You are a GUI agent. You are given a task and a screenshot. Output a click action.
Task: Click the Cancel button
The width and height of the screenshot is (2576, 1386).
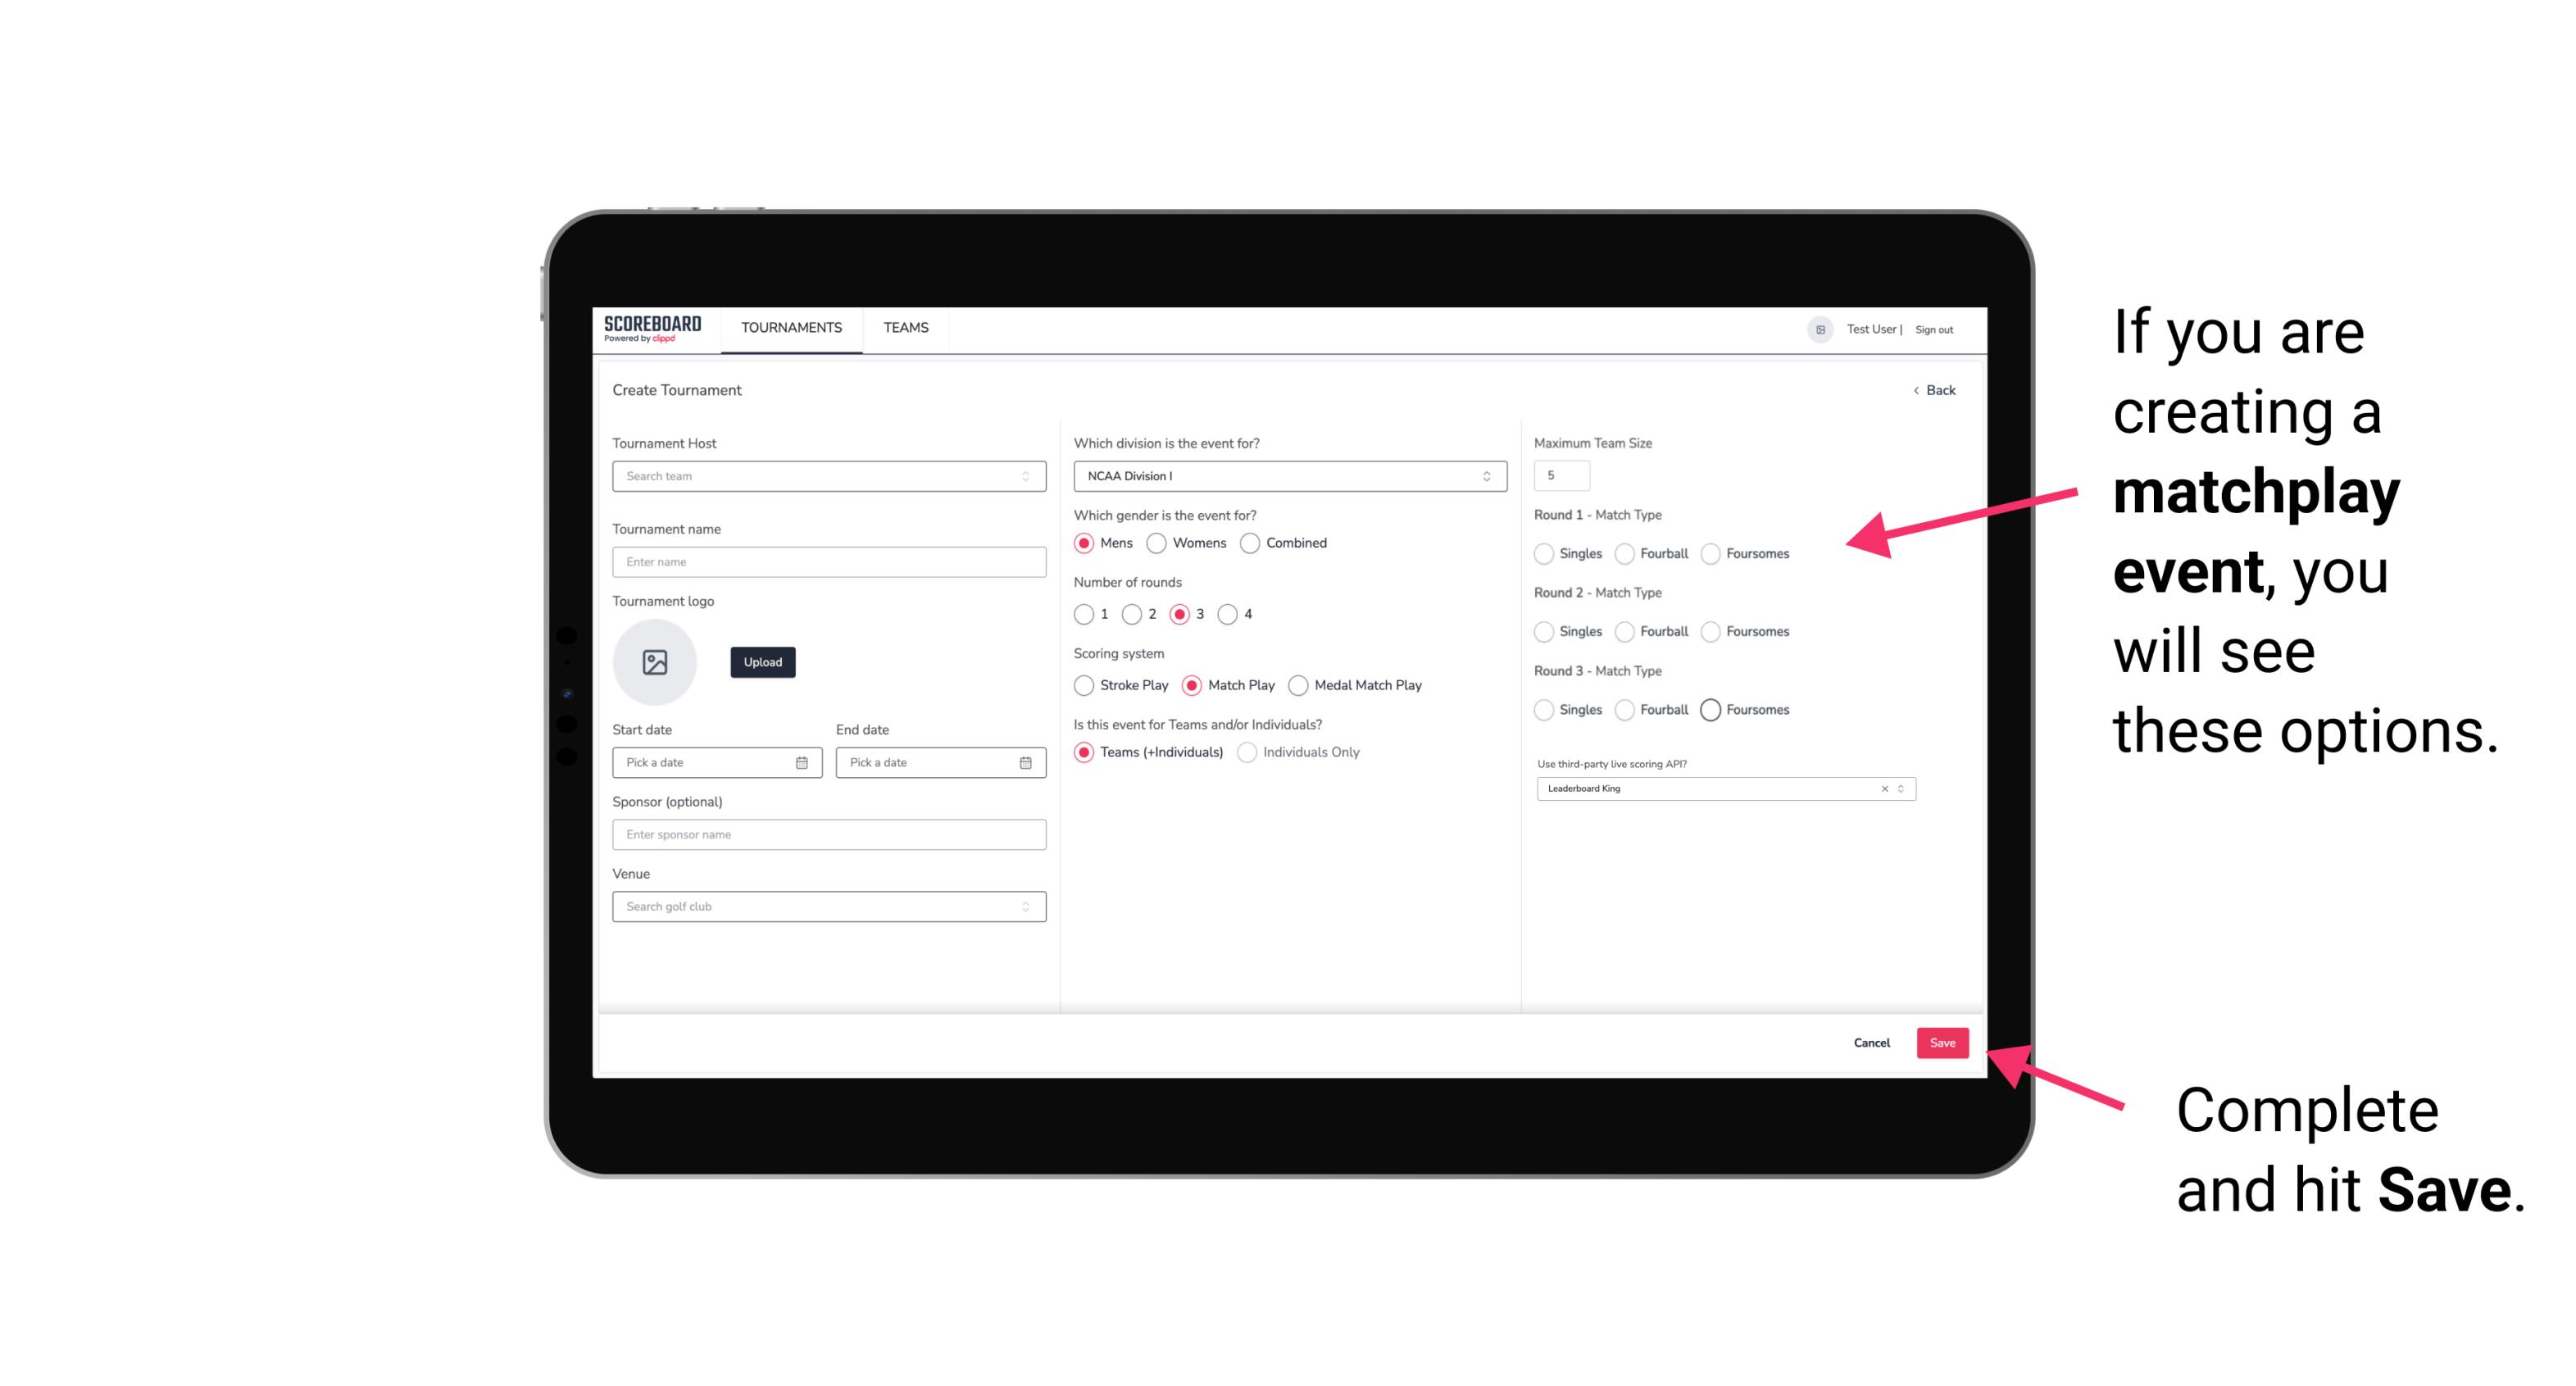[1871, 1043]
